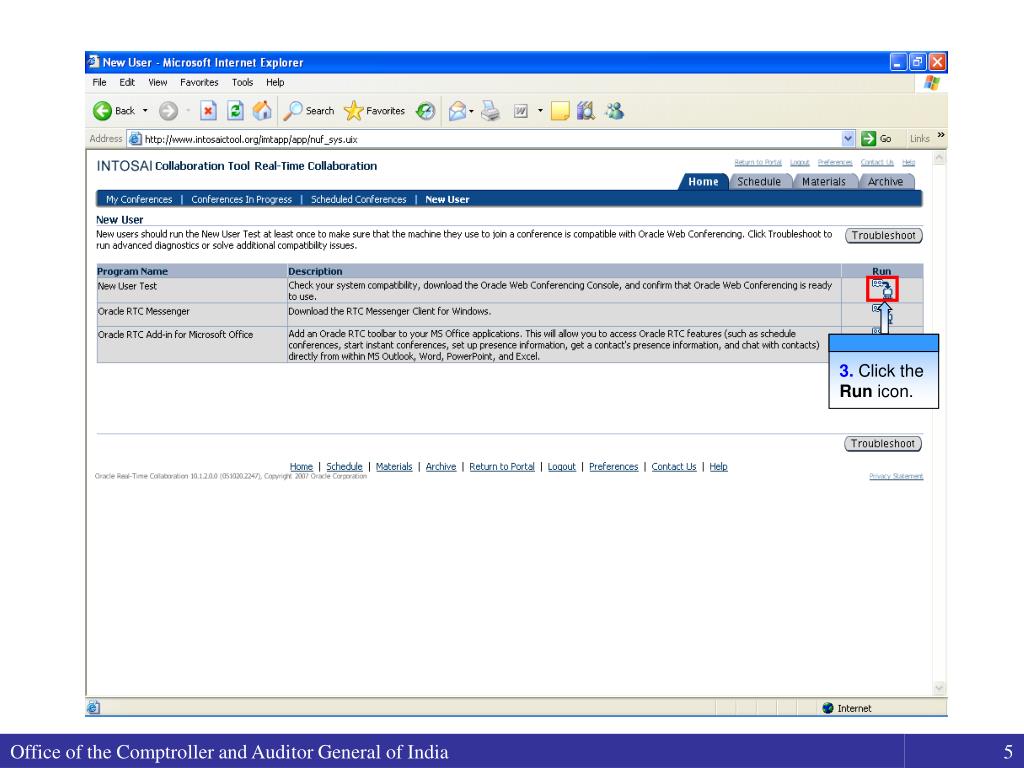The width and height of the screenshot is (1024, 768).
Task: Click the footer Schedule link
Action: (344, 466)
